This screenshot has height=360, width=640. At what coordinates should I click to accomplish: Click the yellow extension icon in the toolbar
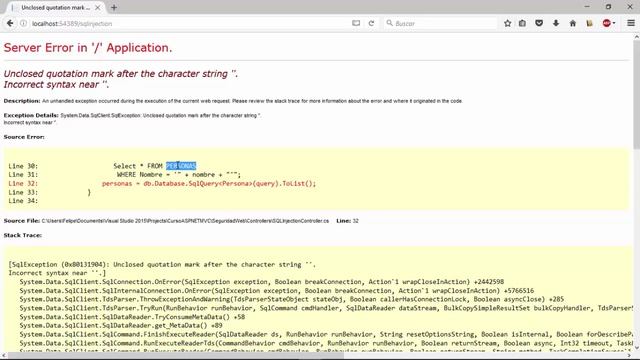point(589,23)
